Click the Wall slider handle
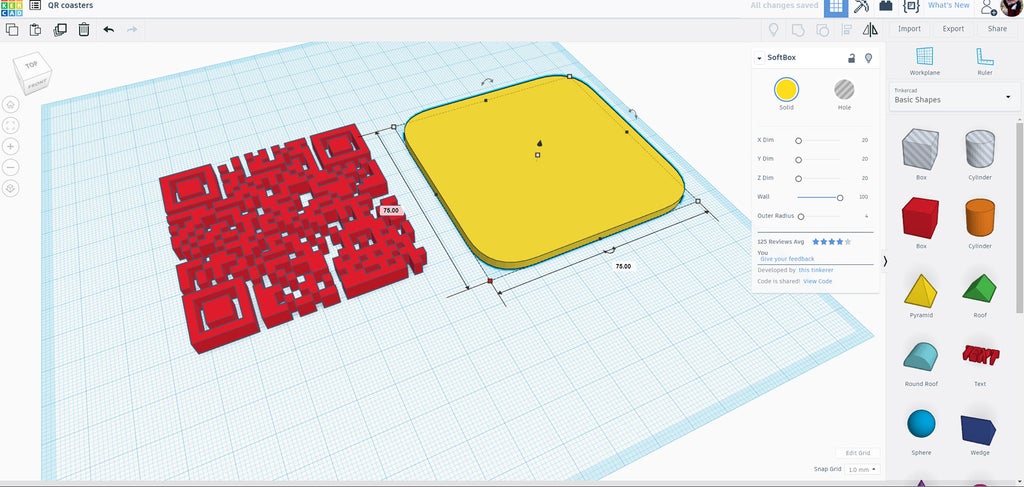 [x=840, y=197]
